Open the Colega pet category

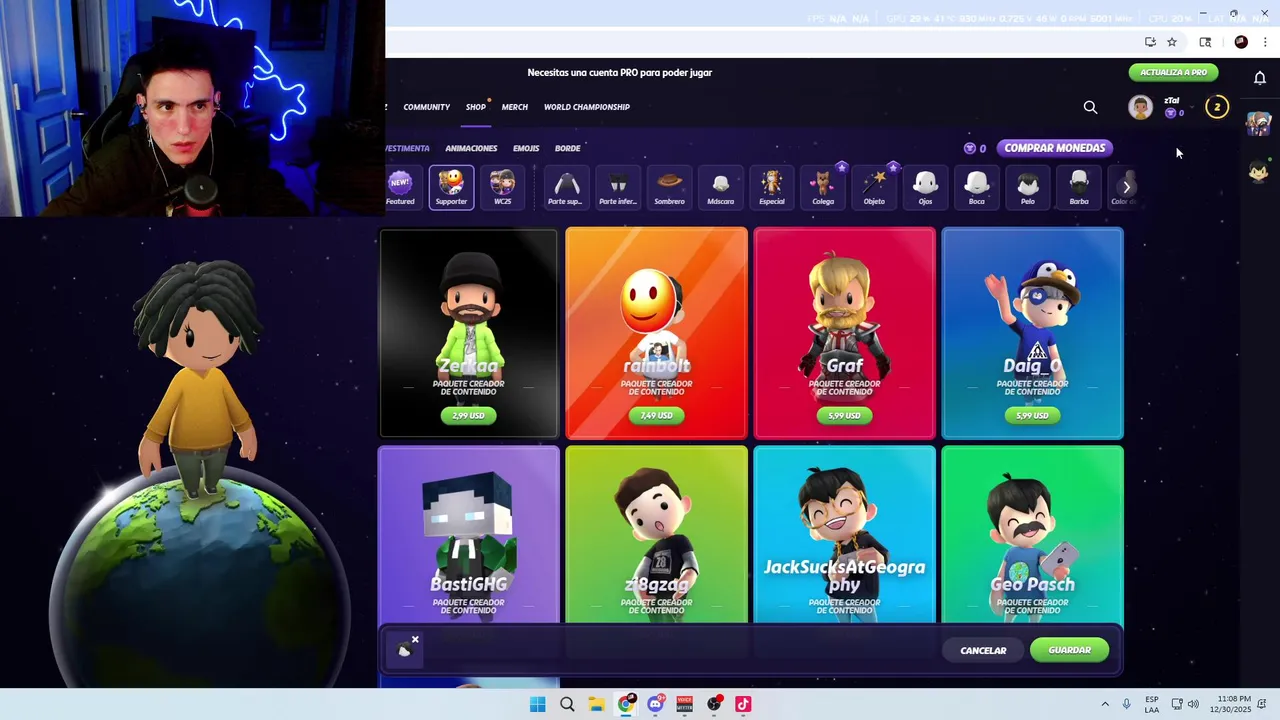(823, 187)
